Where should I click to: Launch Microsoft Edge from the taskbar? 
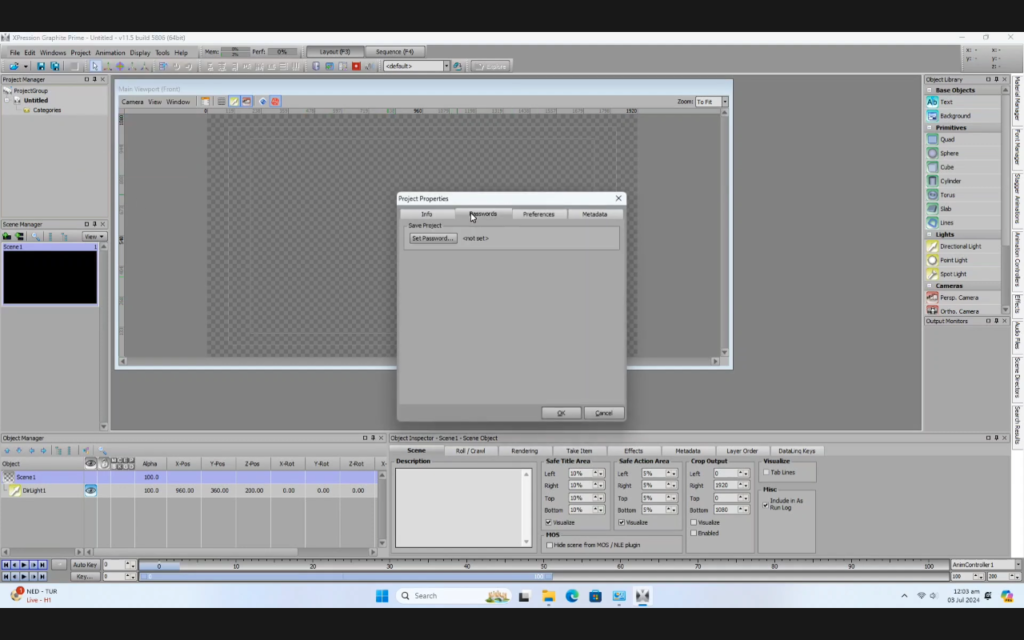pos(572,596)
